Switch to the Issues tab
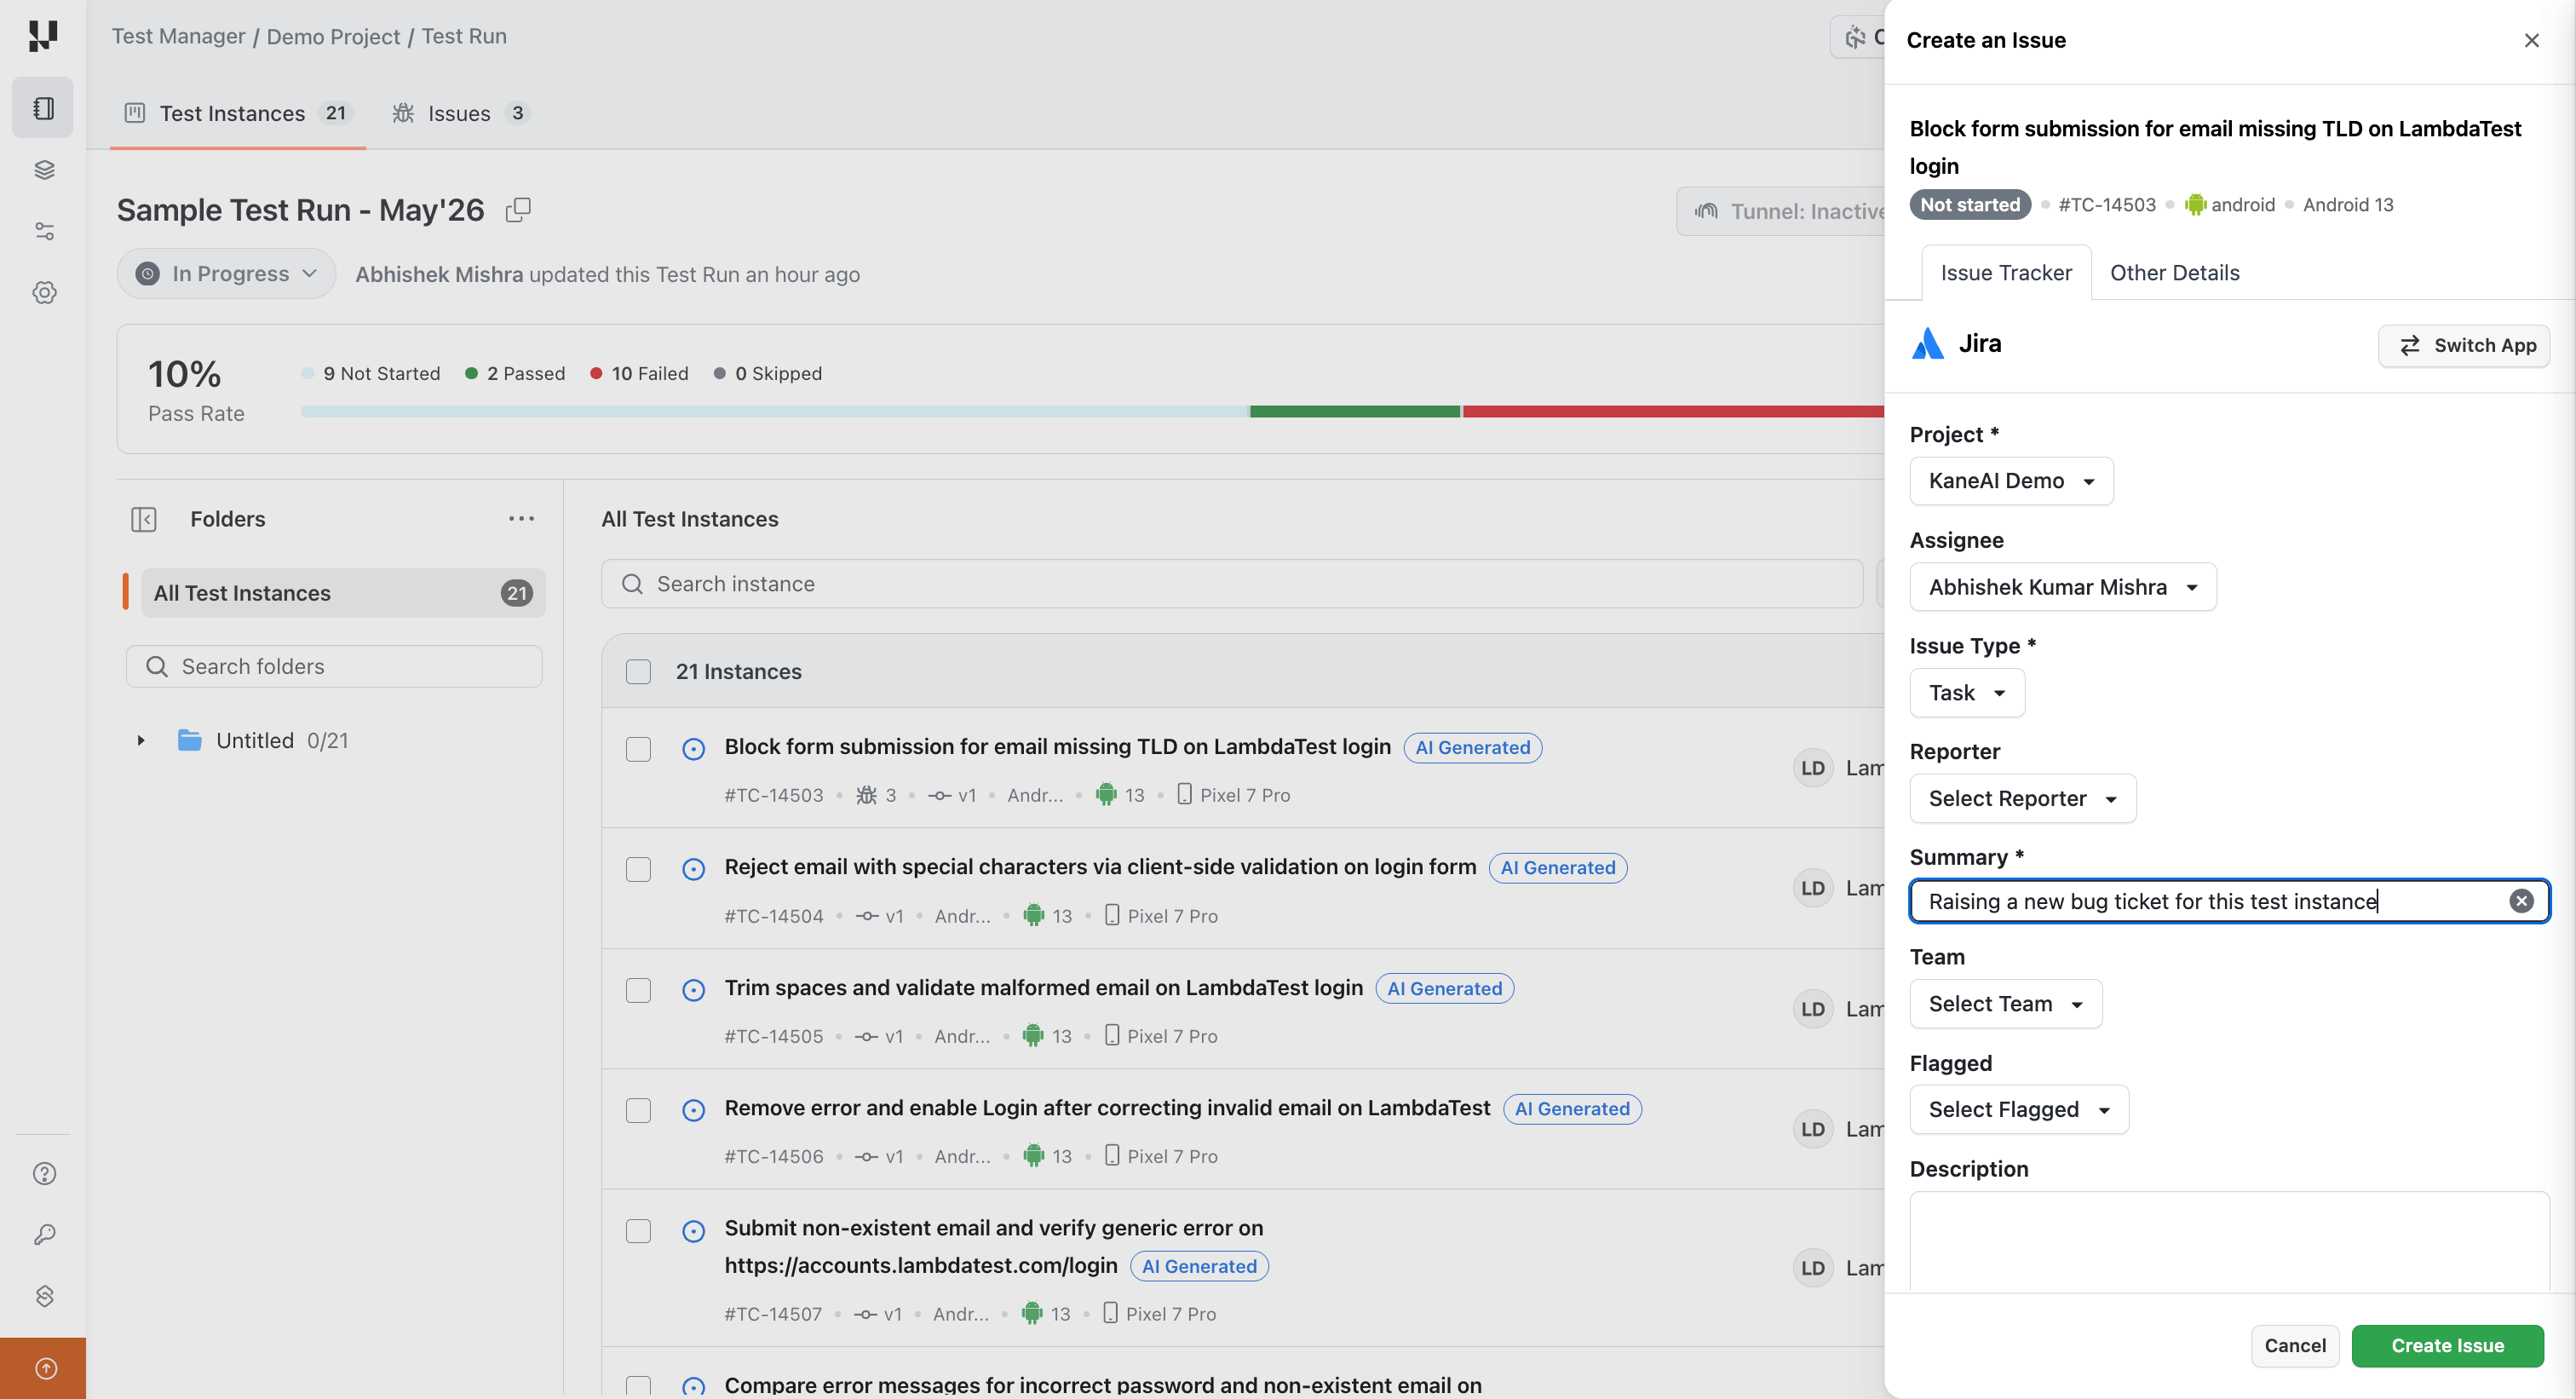 (460, 113)
